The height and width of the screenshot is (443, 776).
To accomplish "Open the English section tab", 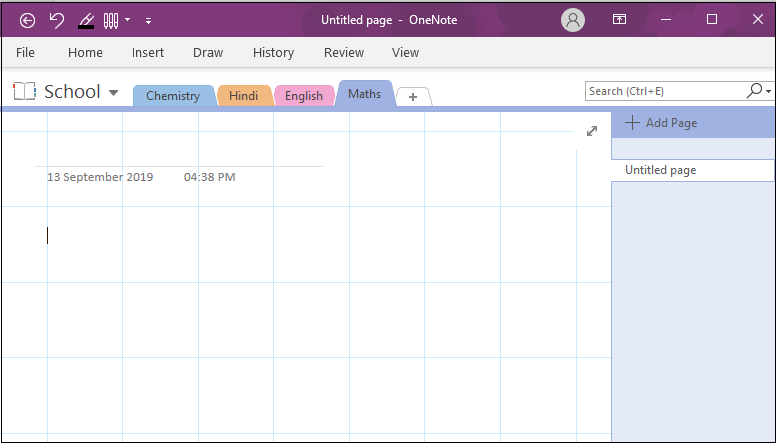I will [304, 95].
